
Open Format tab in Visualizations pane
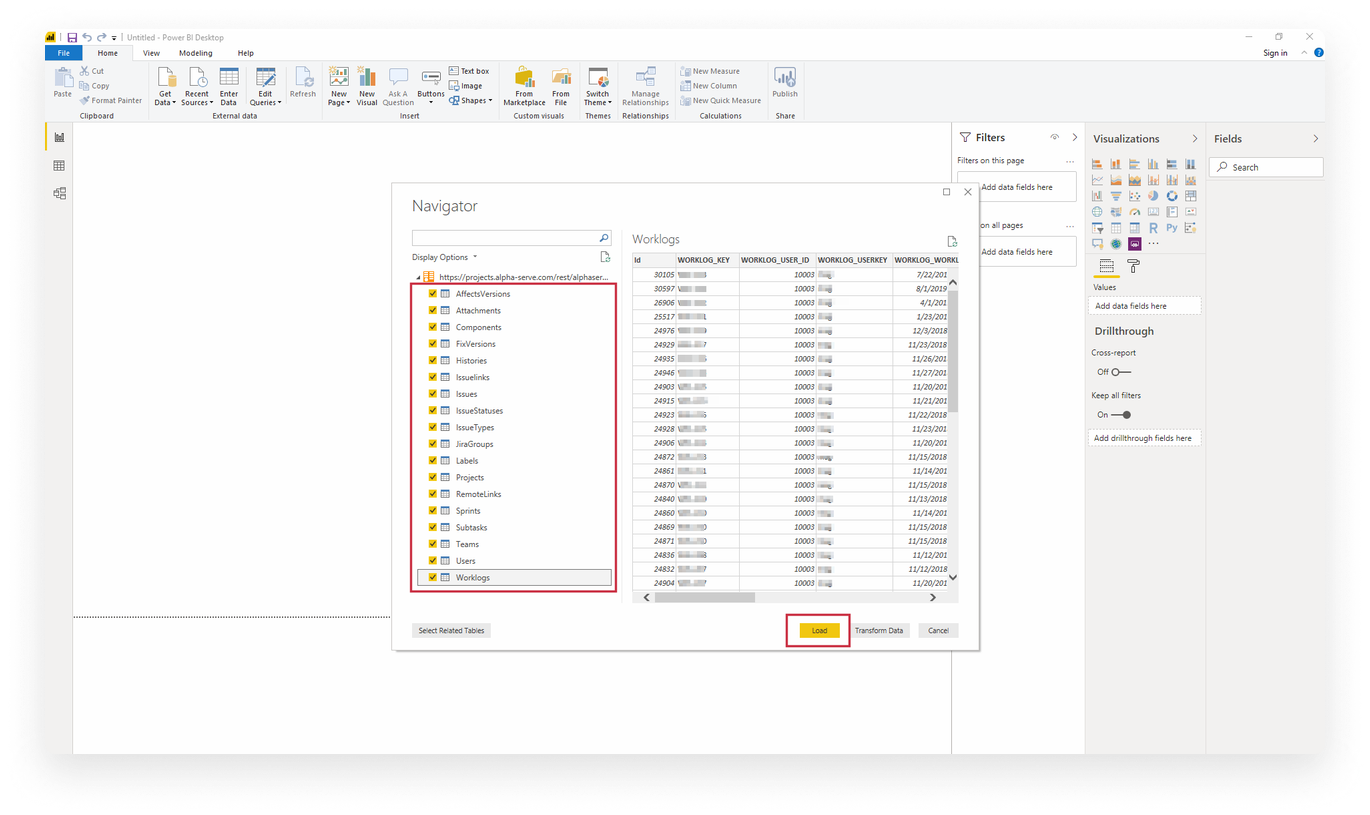click(1133, 266)
